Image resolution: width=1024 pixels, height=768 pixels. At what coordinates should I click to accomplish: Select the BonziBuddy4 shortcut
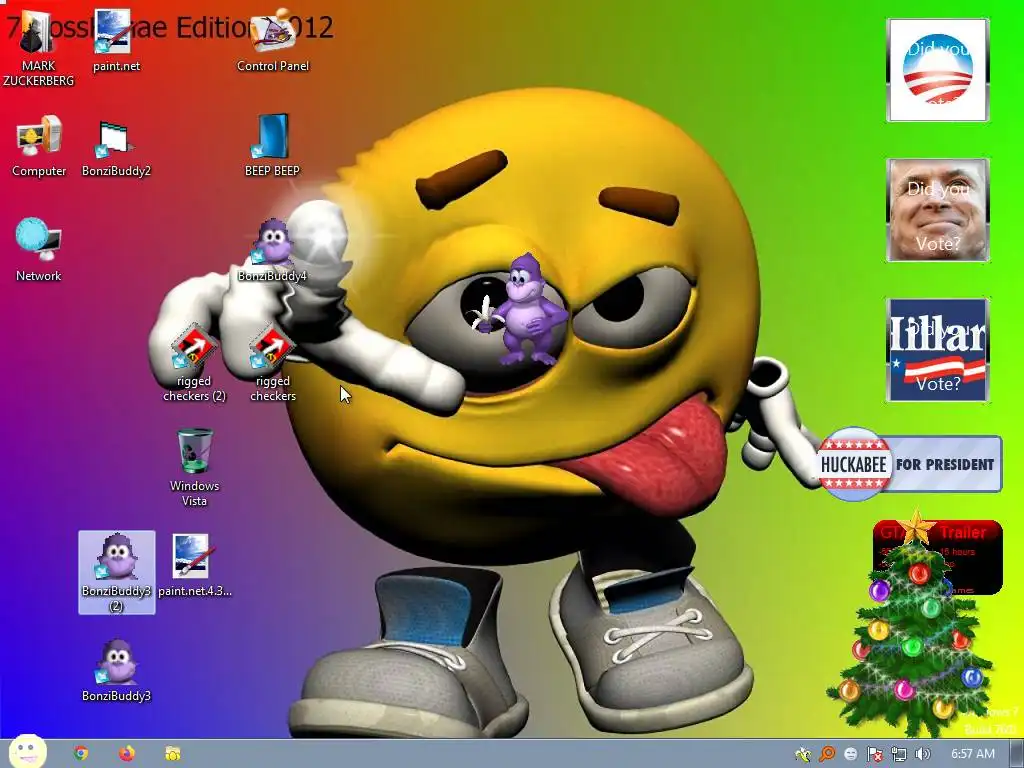tap(272, 251)
